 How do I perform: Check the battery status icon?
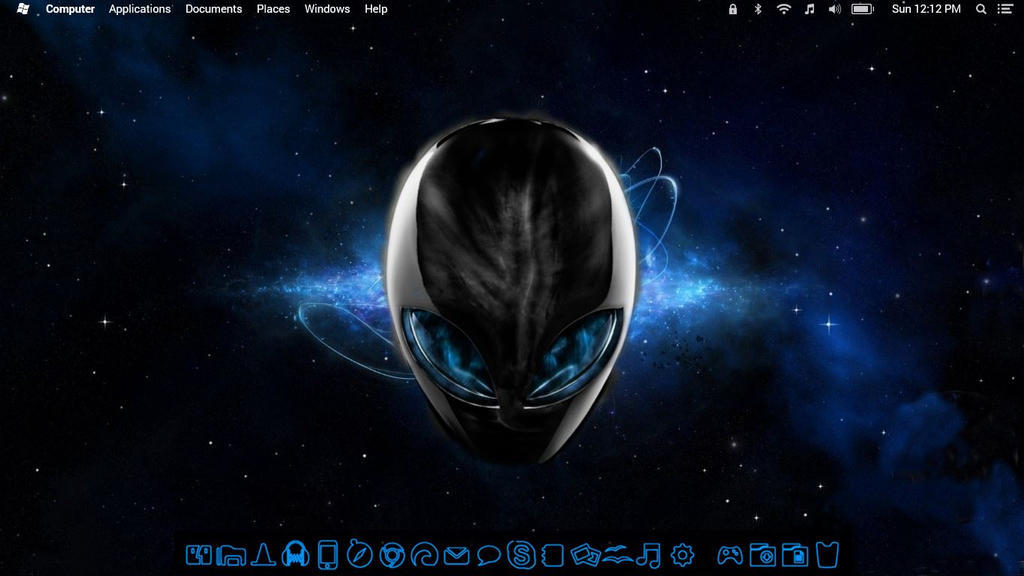[x=863, y=9]
